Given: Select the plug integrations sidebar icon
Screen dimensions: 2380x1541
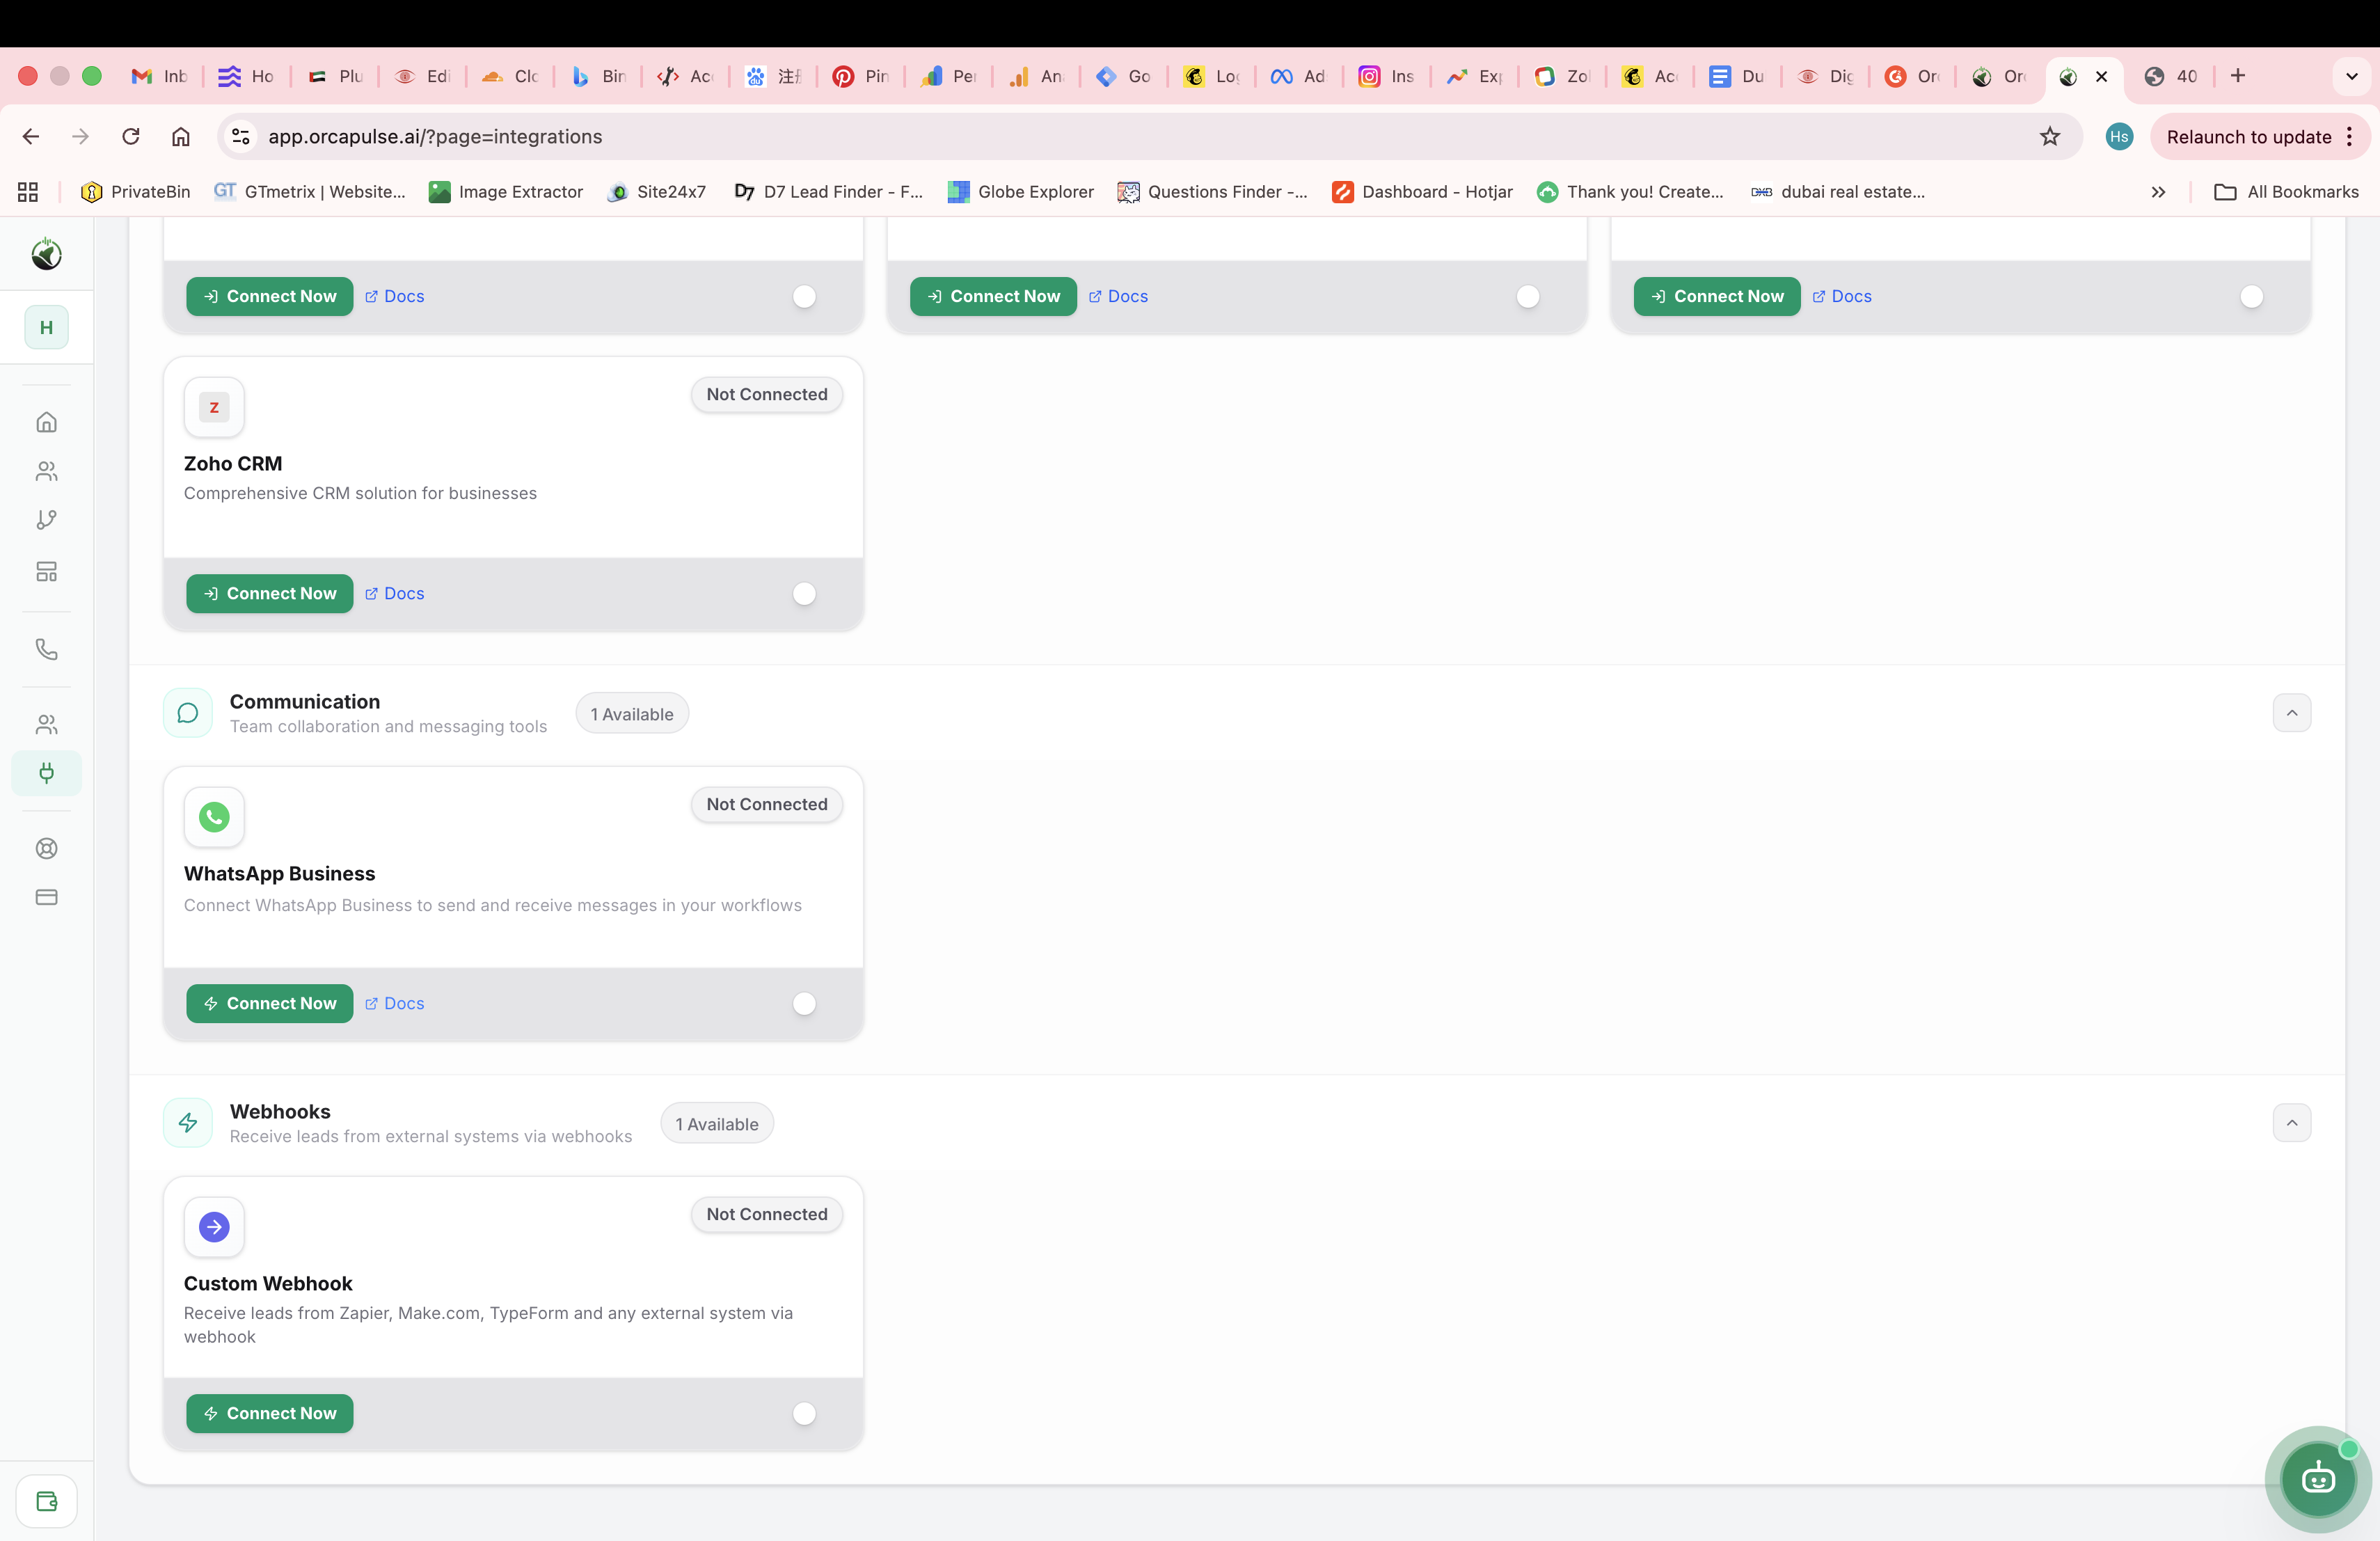Looking at the screenshot, I should pyautogui.click(x=46, y=773).
